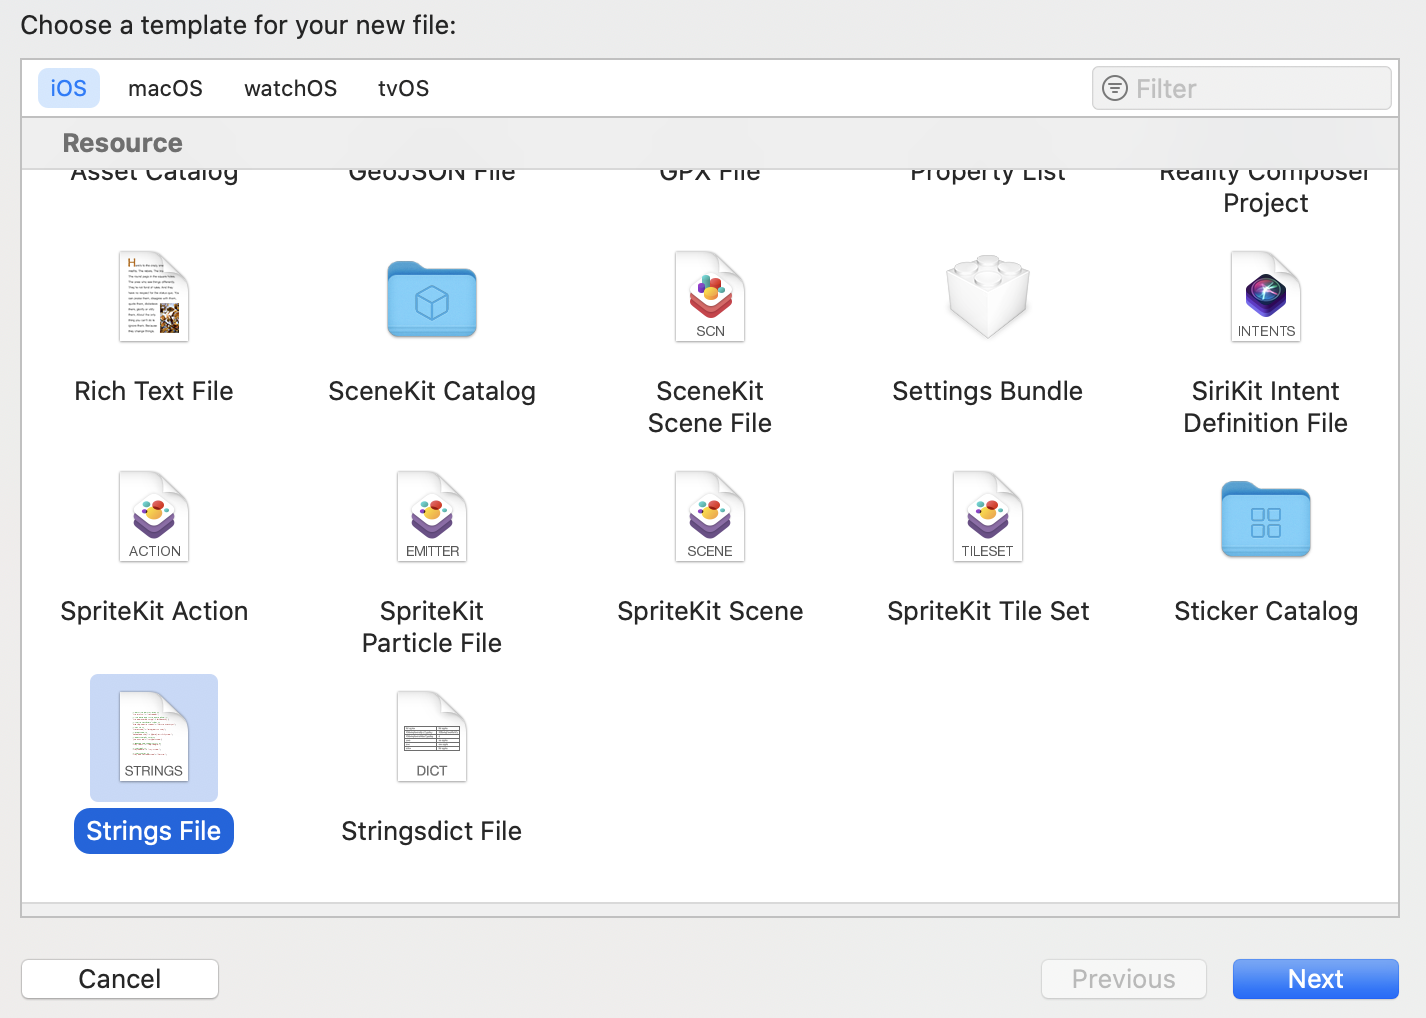Click the Reality Composer Project label
The width and height of the screenshot is (1426, 1018).
[x=1266, y=188]
